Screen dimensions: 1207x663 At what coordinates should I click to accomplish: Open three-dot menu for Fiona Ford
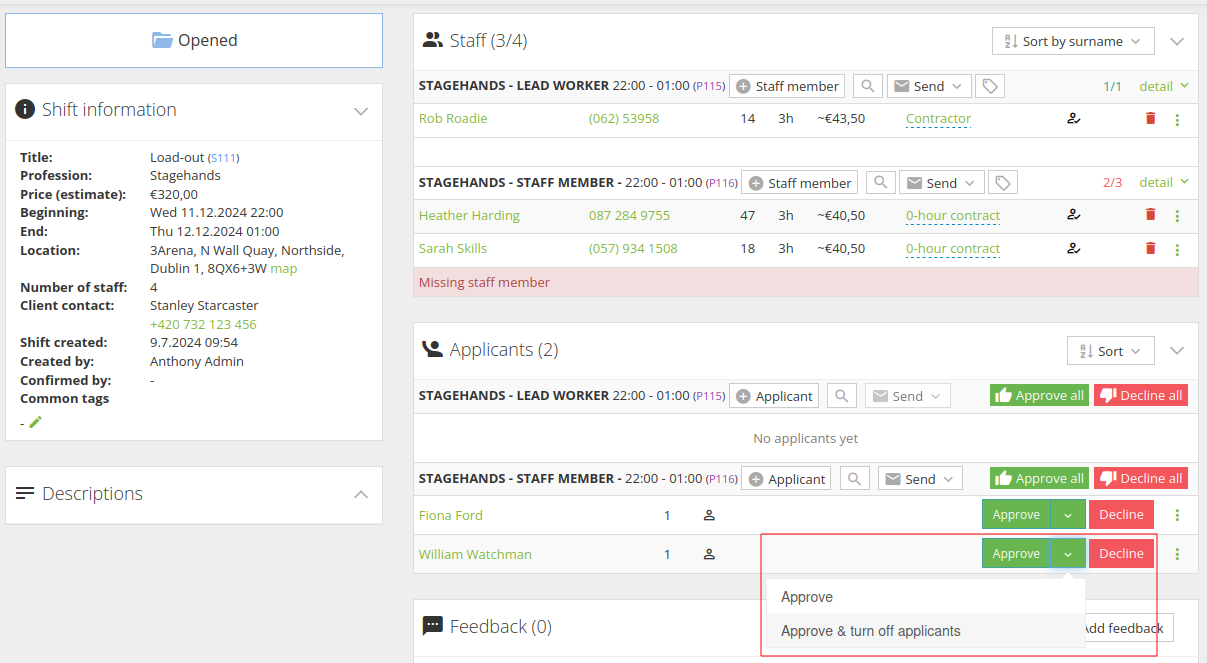point(1177,515)
